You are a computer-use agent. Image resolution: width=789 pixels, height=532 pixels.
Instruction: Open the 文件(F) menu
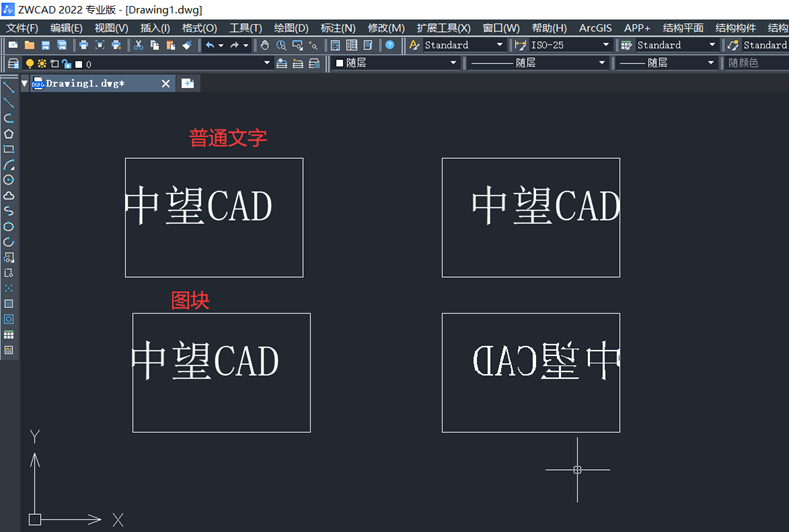point(22,28)
